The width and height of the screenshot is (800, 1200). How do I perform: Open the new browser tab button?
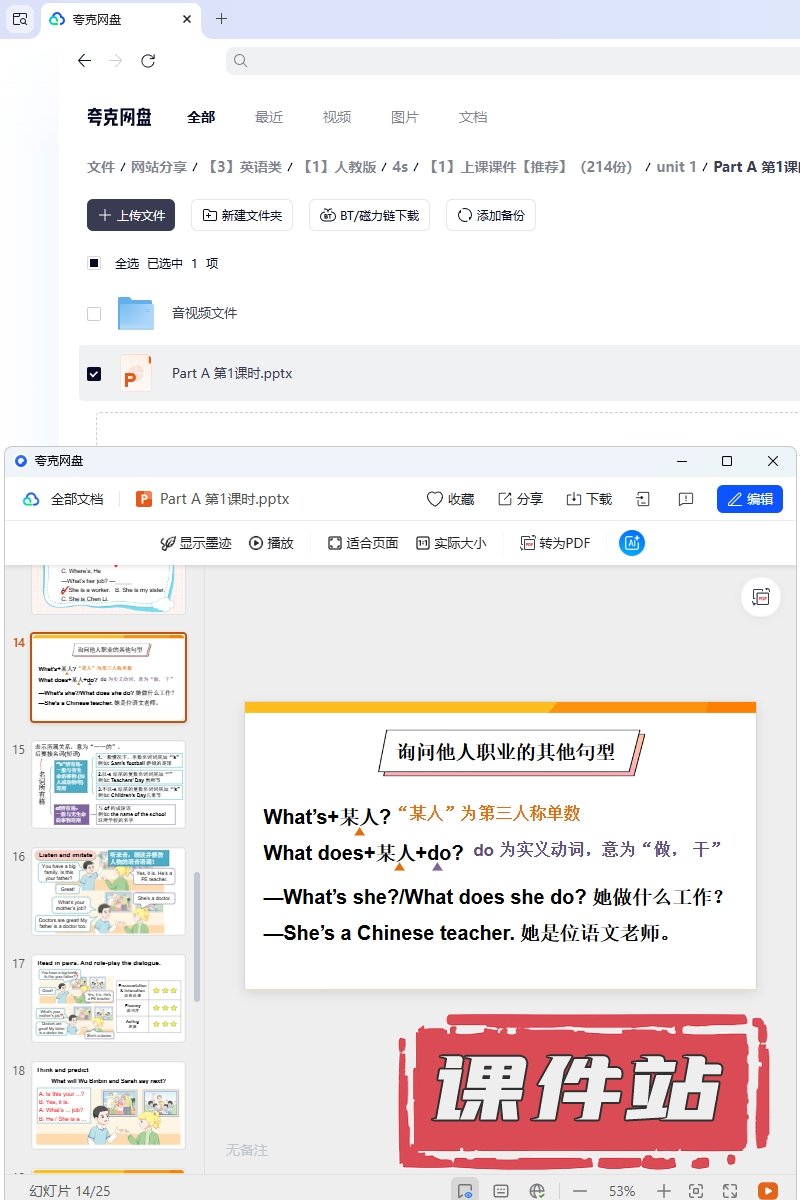tap(222, 19)
